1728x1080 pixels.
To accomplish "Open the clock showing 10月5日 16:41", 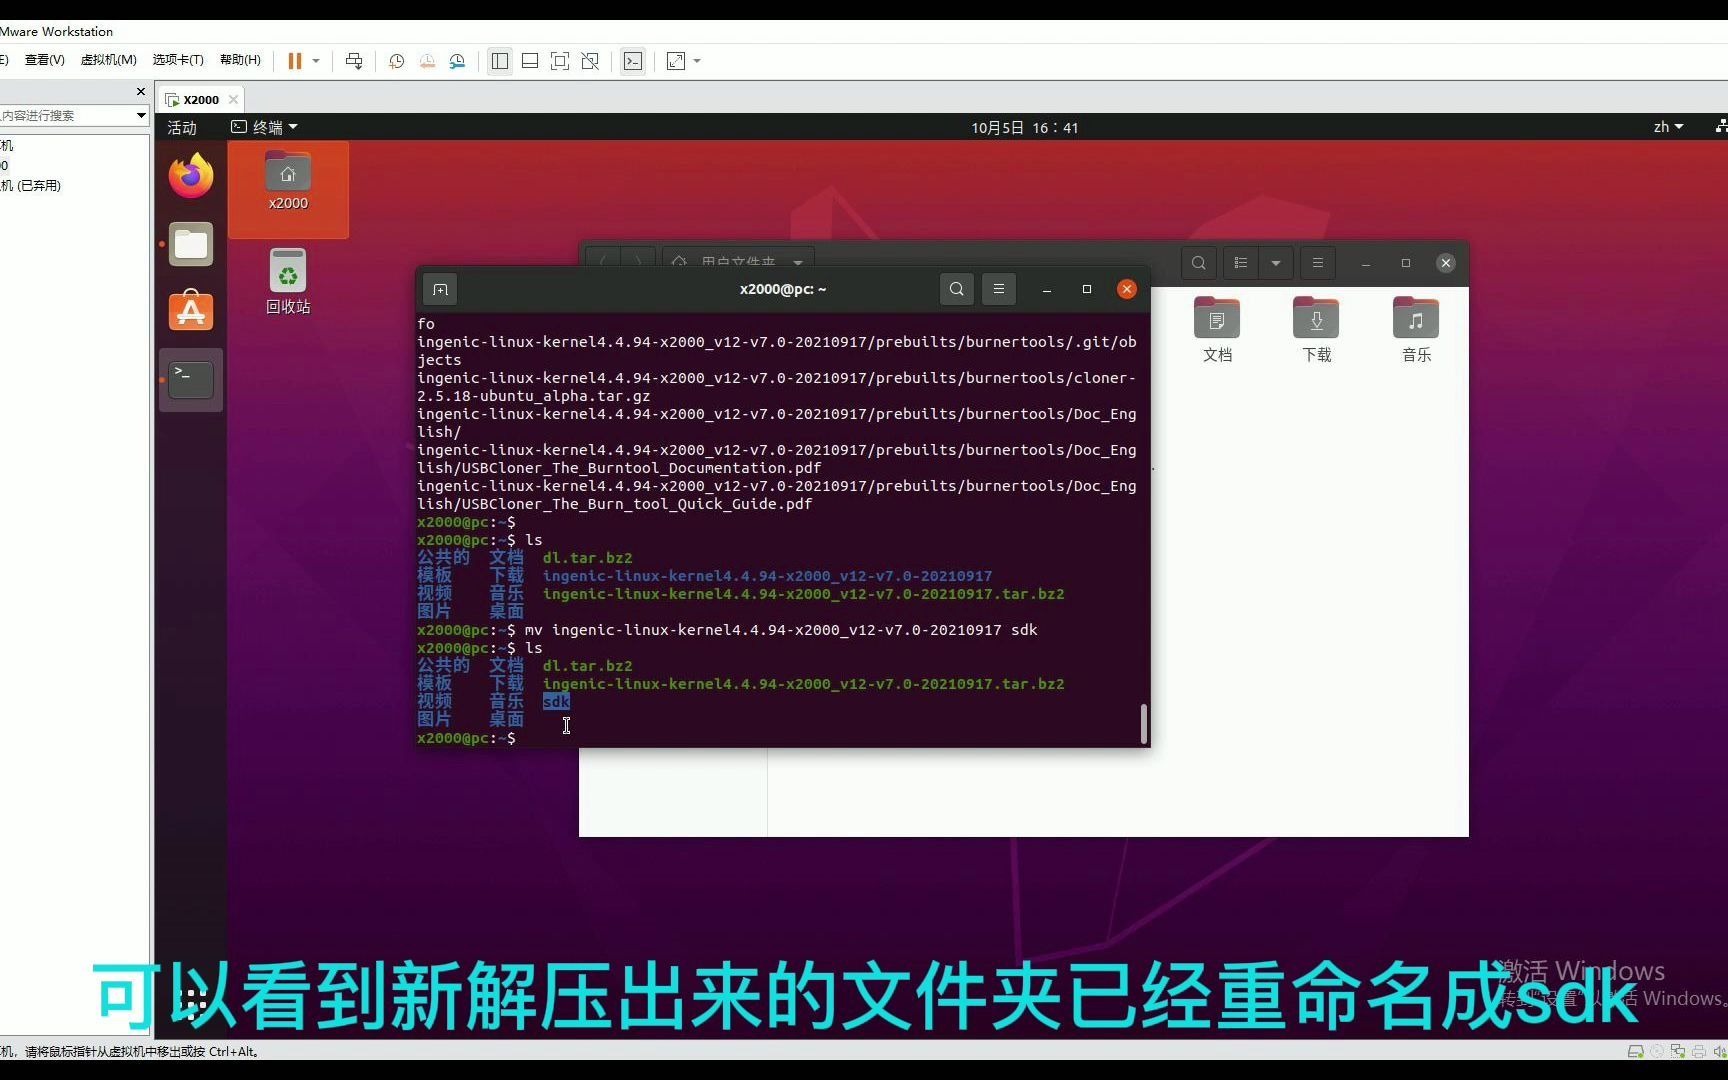I will point(1024,127).
